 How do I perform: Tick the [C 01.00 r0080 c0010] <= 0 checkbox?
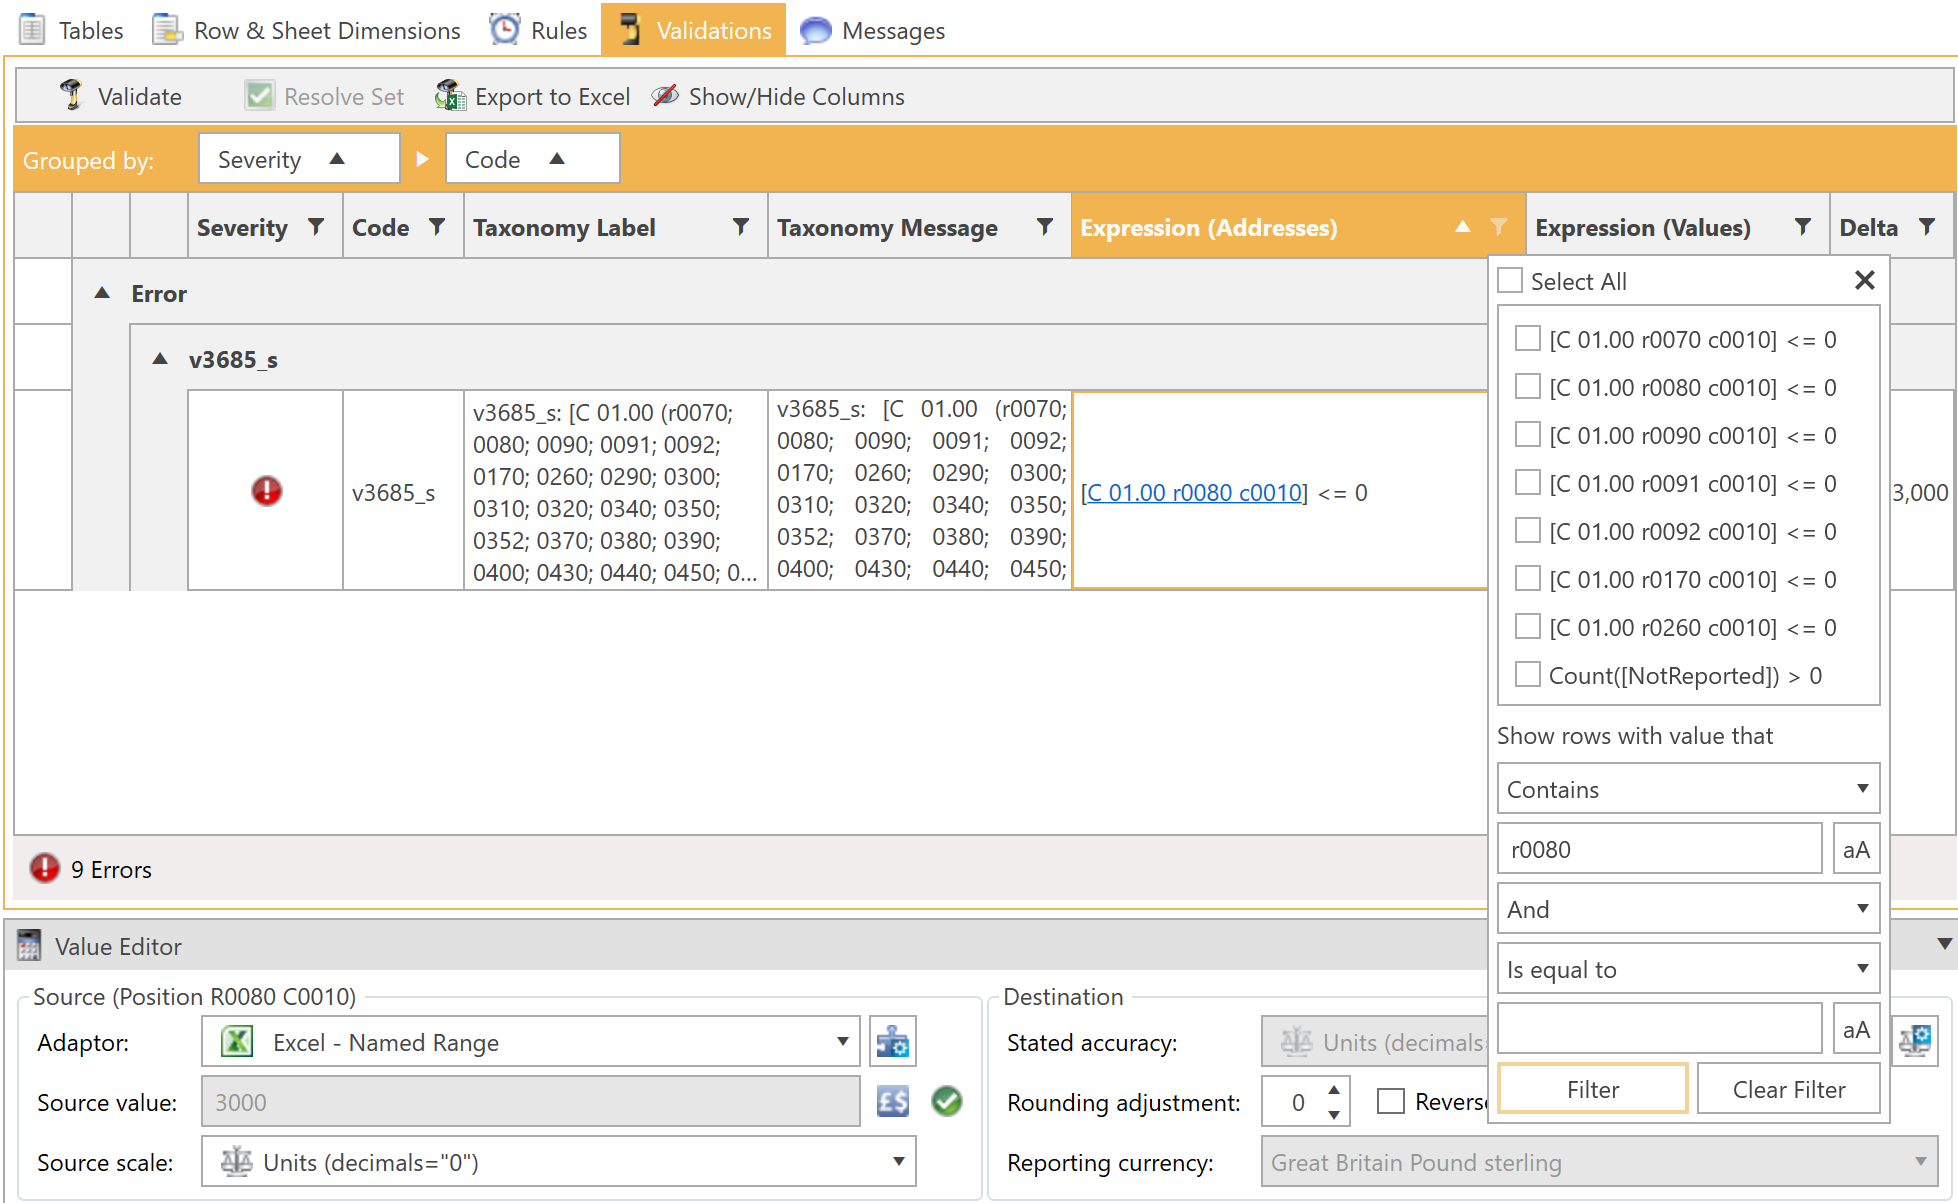pyautogui.click(x=1527, y=387)
